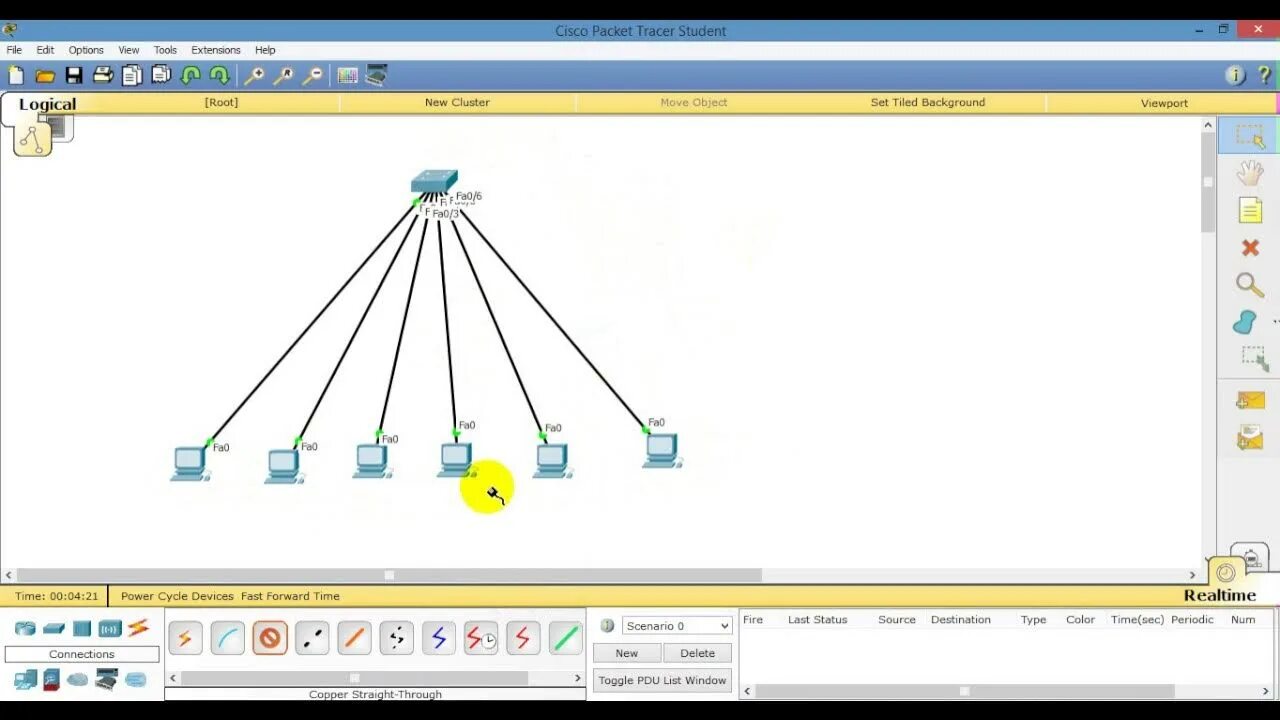This screenshot has height=720, width=1280.
Task: Open help with question mark icon
Action: click(1264, 75)
